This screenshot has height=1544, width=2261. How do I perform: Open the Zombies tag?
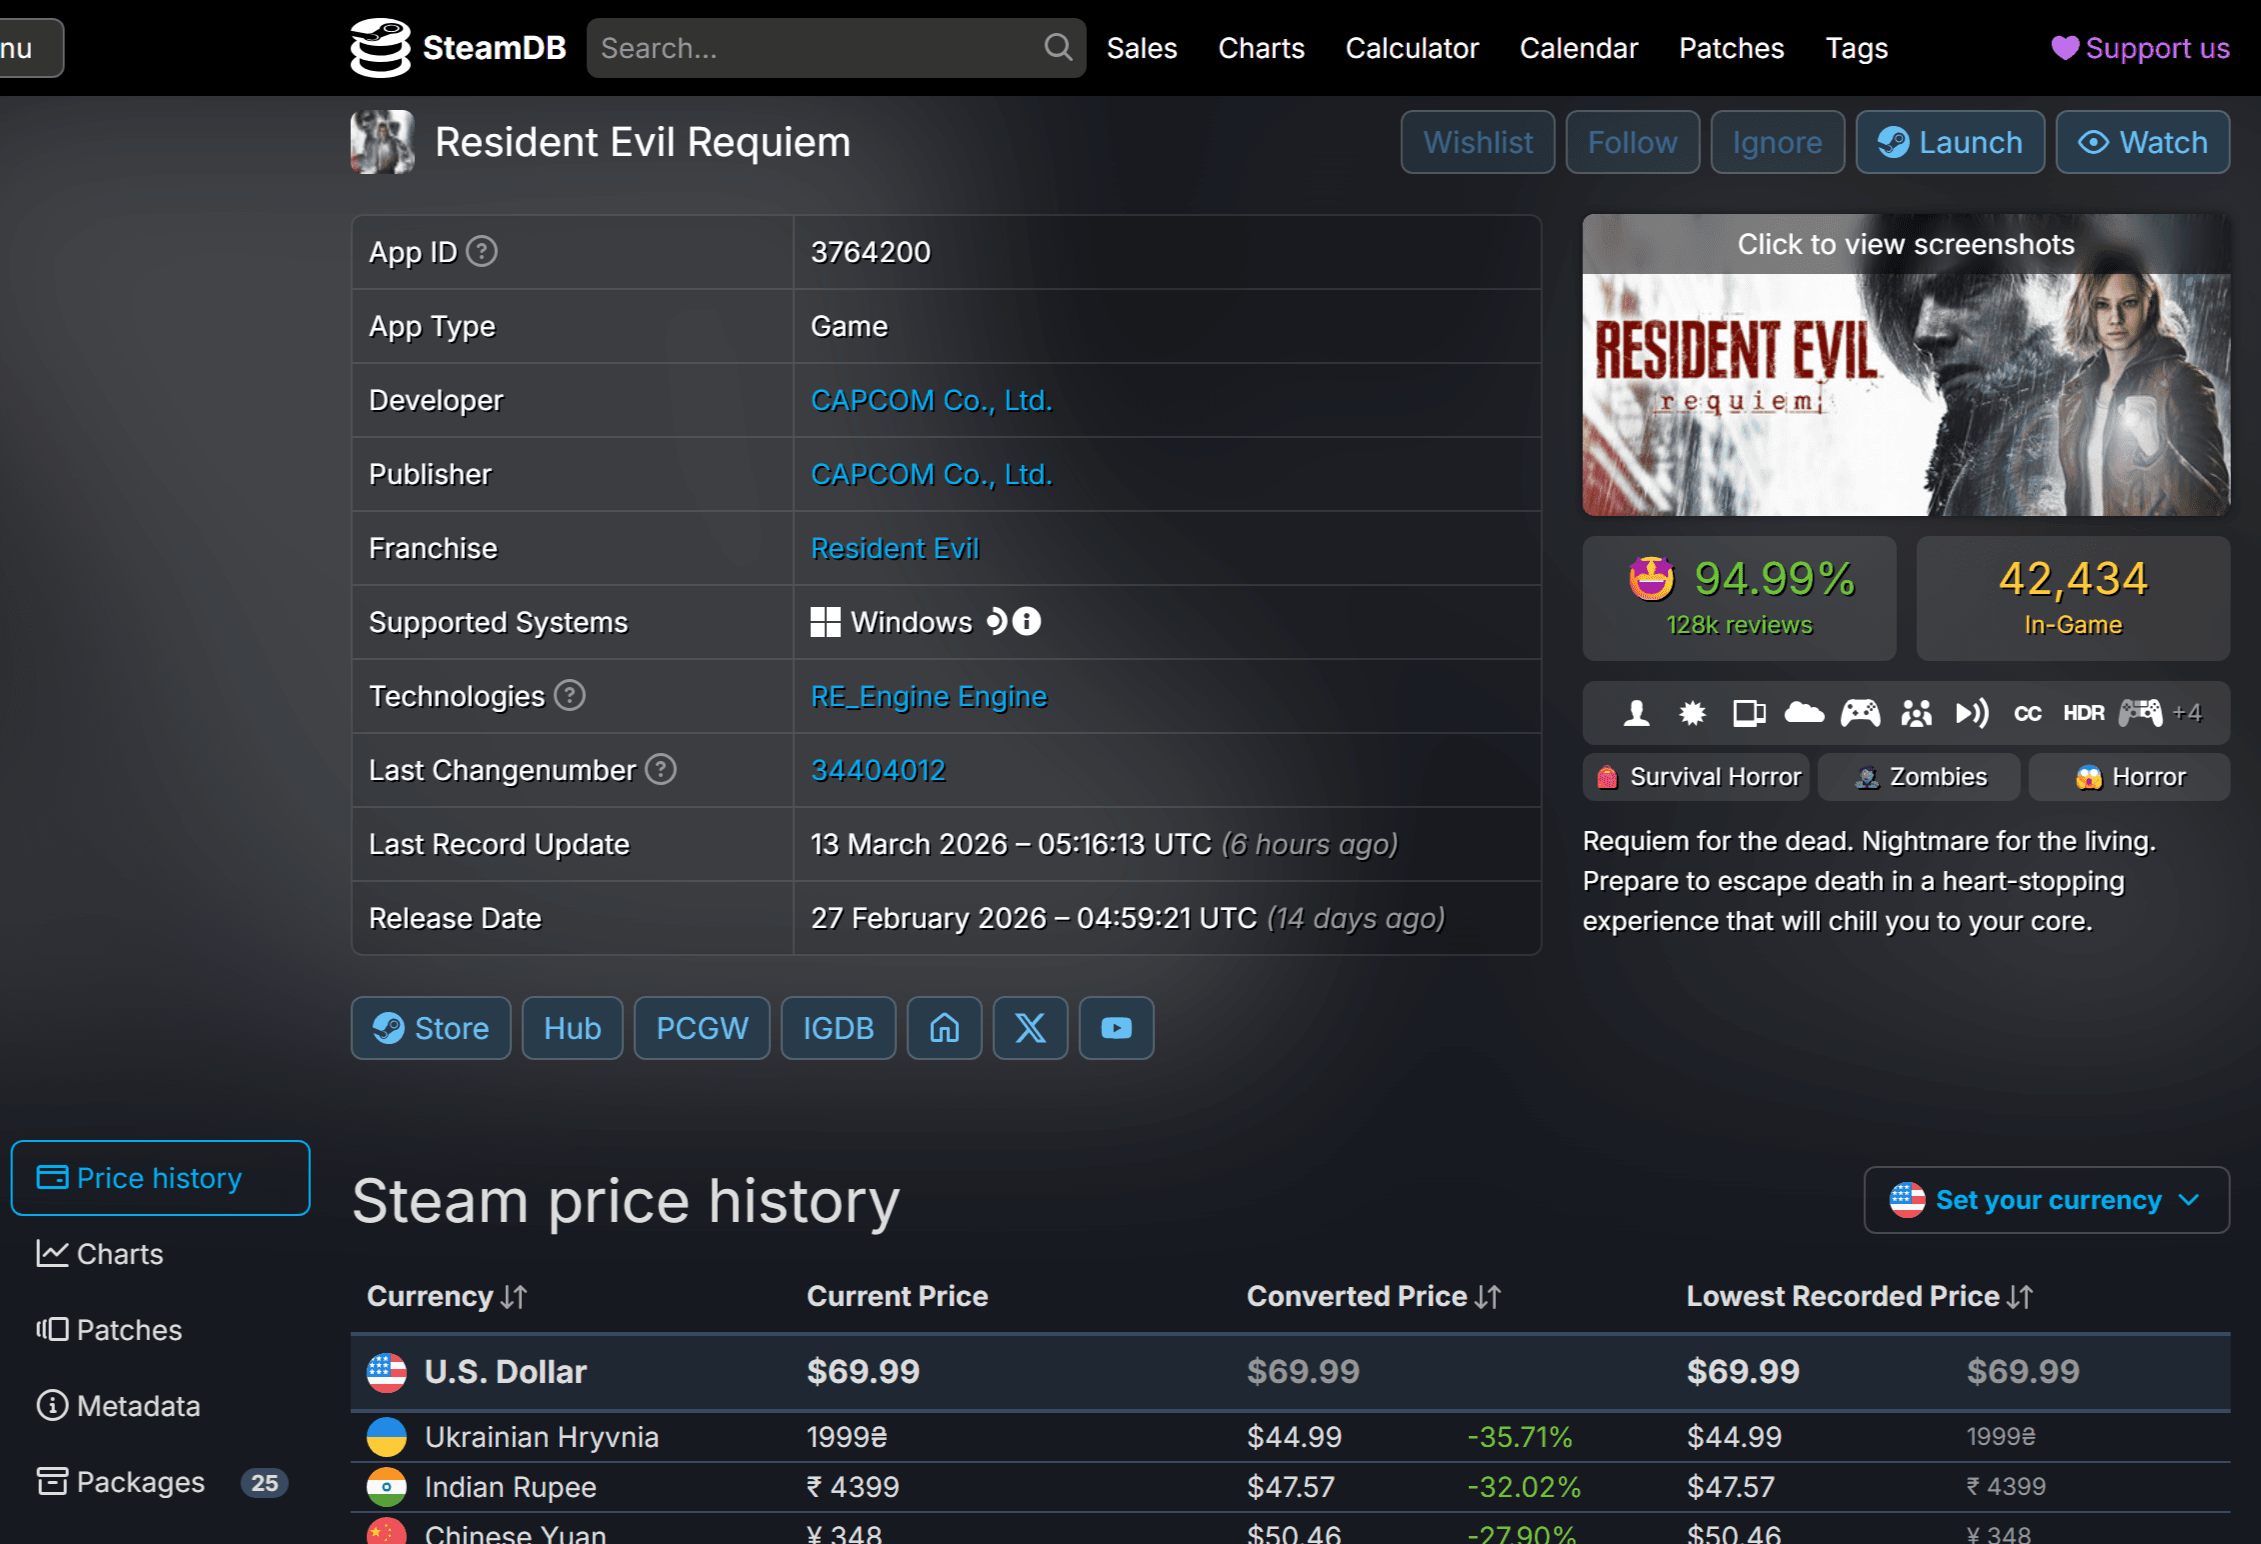pos(1920,777)
